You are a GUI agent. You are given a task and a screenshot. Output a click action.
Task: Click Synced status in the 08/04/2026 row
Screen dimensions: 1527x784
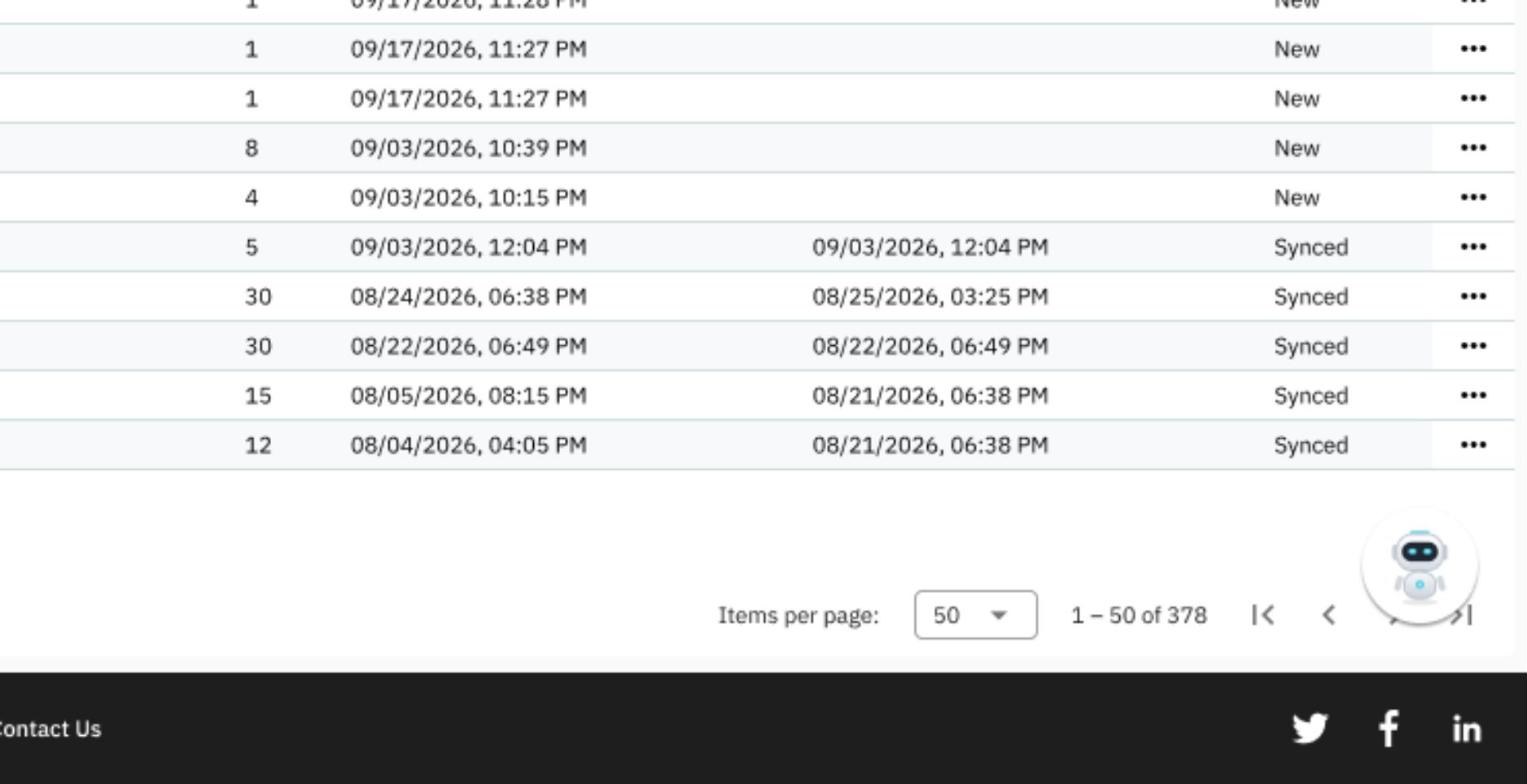(x=1310, y=445)
